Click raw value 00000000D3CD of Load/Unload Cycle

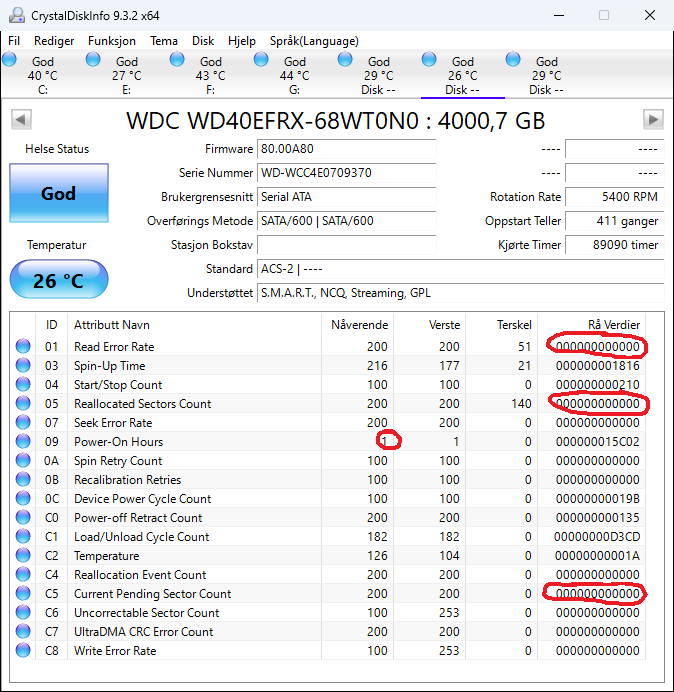pyautogui.click(x=597, y=536)
